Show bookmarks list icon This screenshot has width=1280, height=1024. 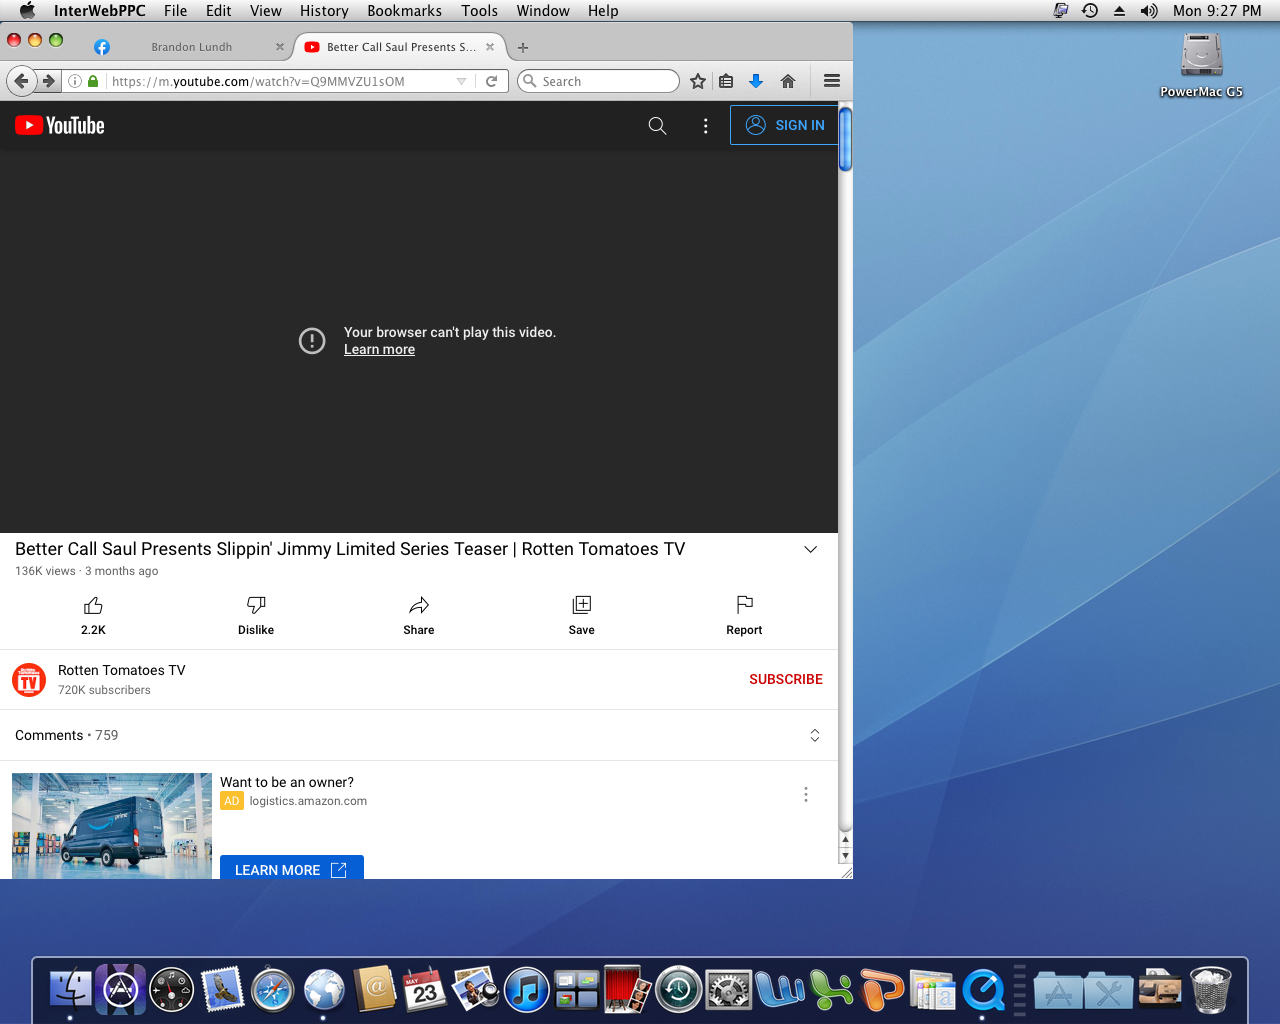726,81
